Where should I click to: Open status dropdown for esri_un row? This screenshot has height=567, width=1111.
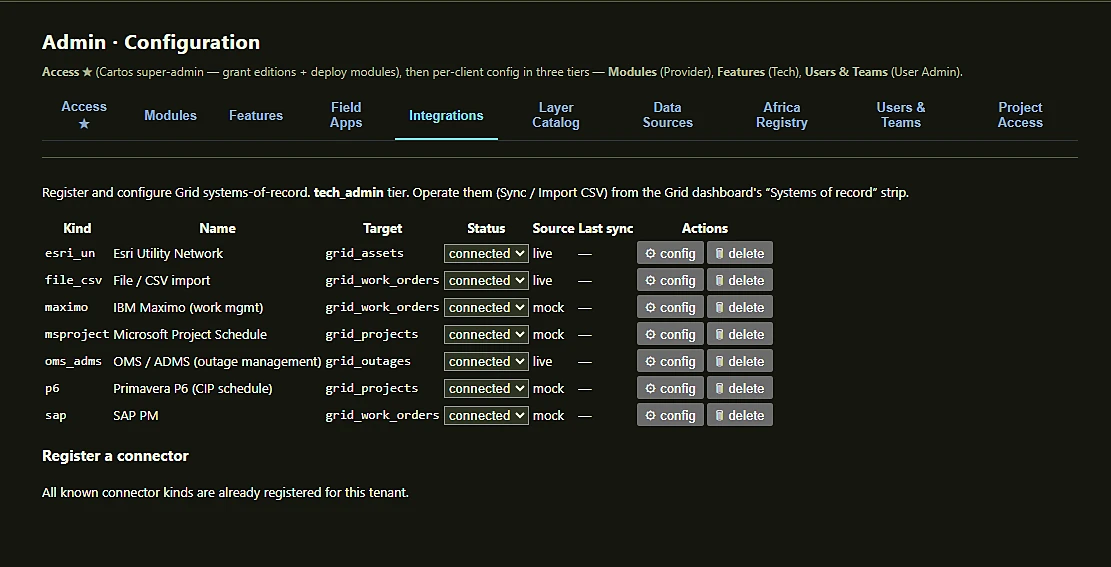click(x=486, y=253)
